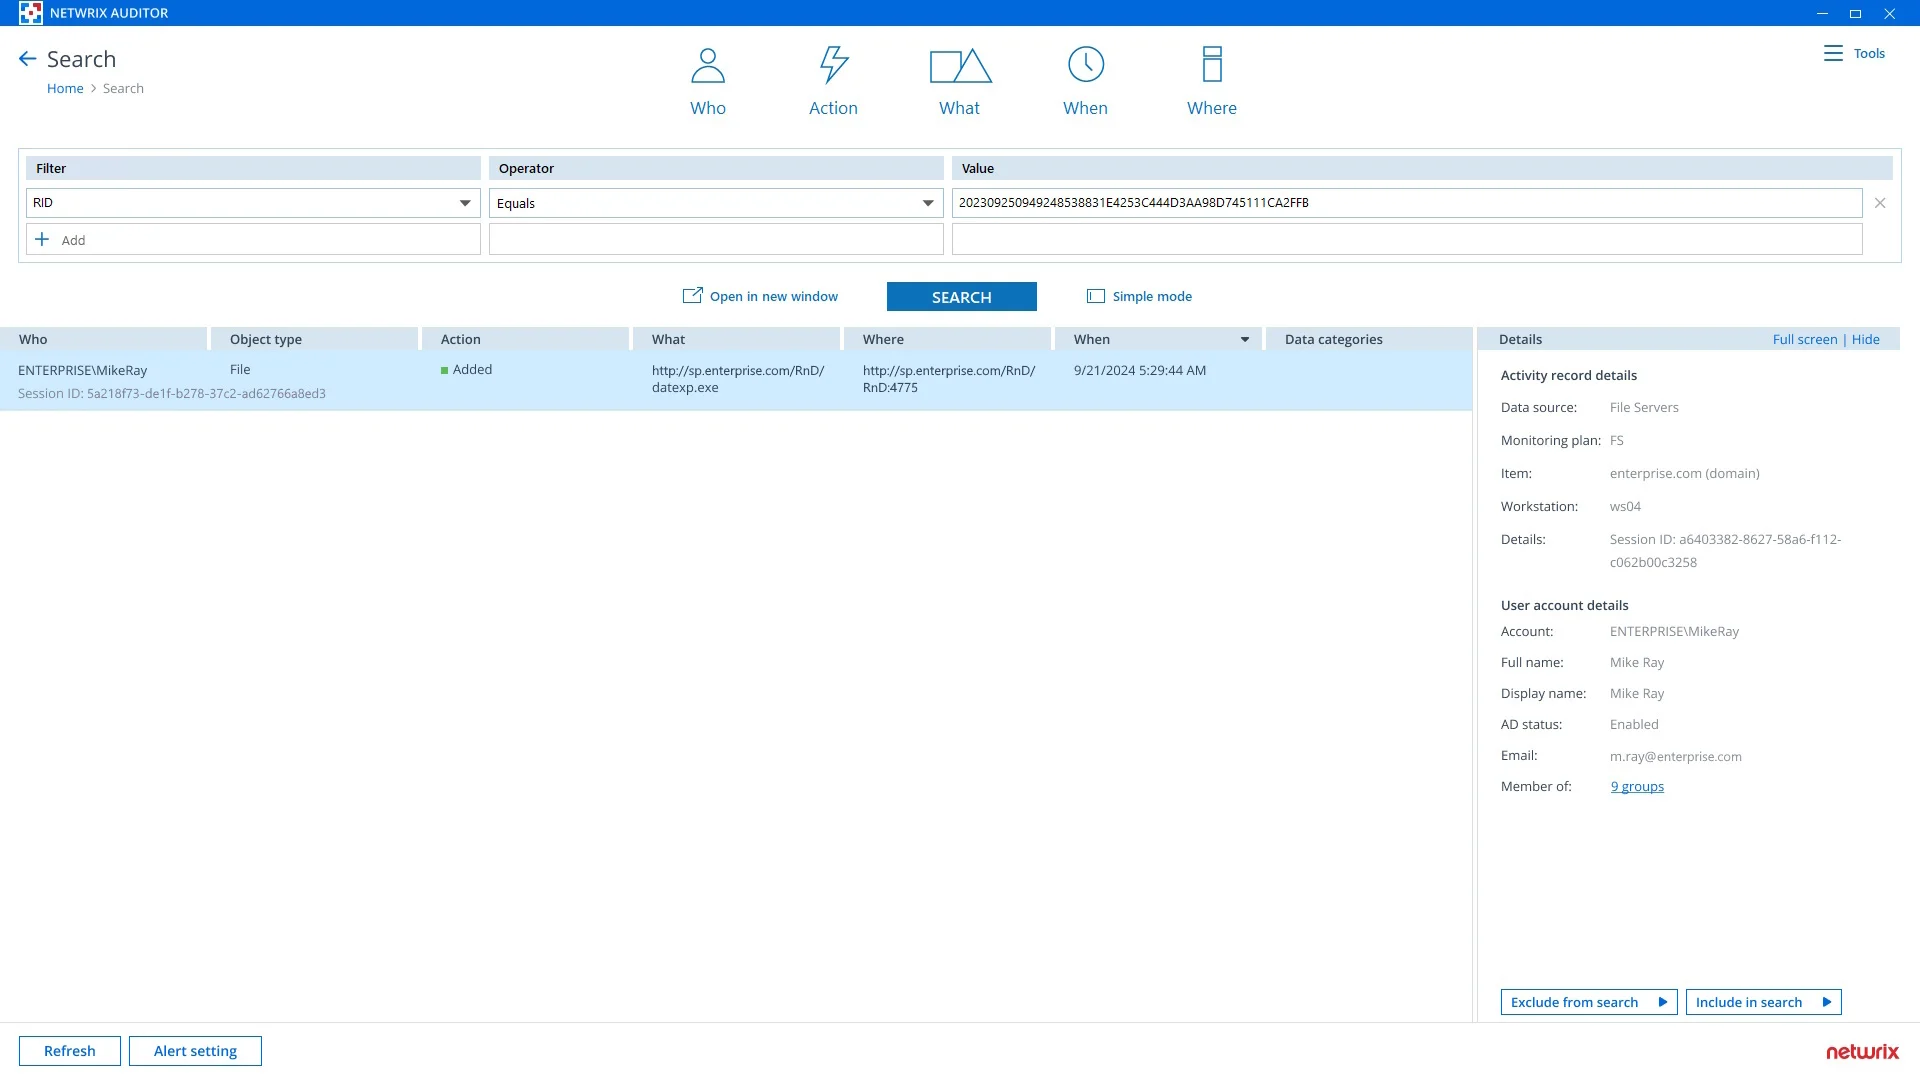Click the green Added status marker

pyautogui.click(x=444, y=370)
